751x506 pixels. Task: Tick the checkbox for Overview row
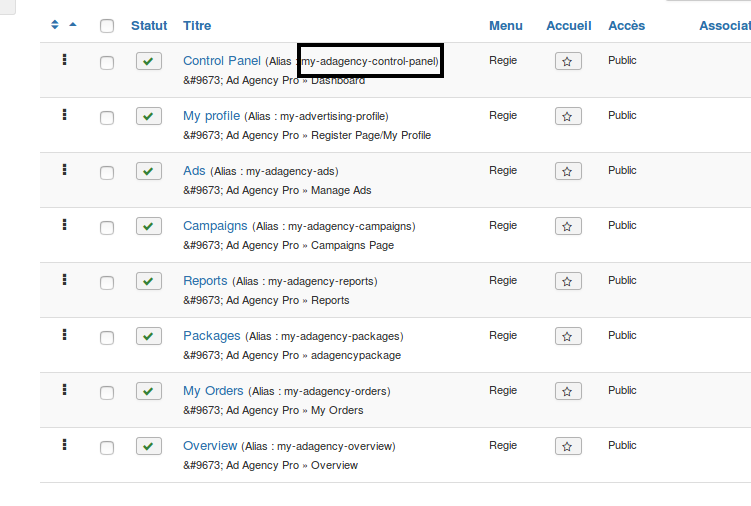coord(107,448)
